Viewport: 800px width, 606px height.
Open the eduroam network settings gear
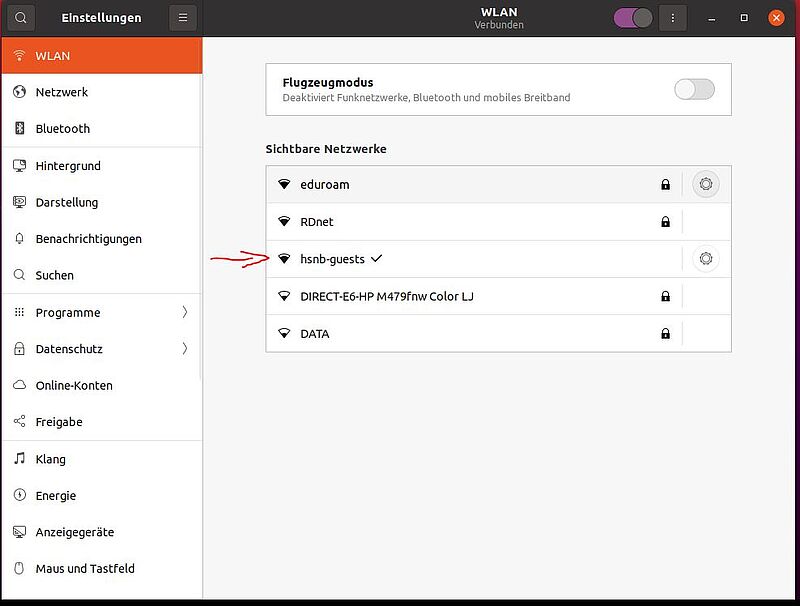pyautogui.click(x=706, y=184)
